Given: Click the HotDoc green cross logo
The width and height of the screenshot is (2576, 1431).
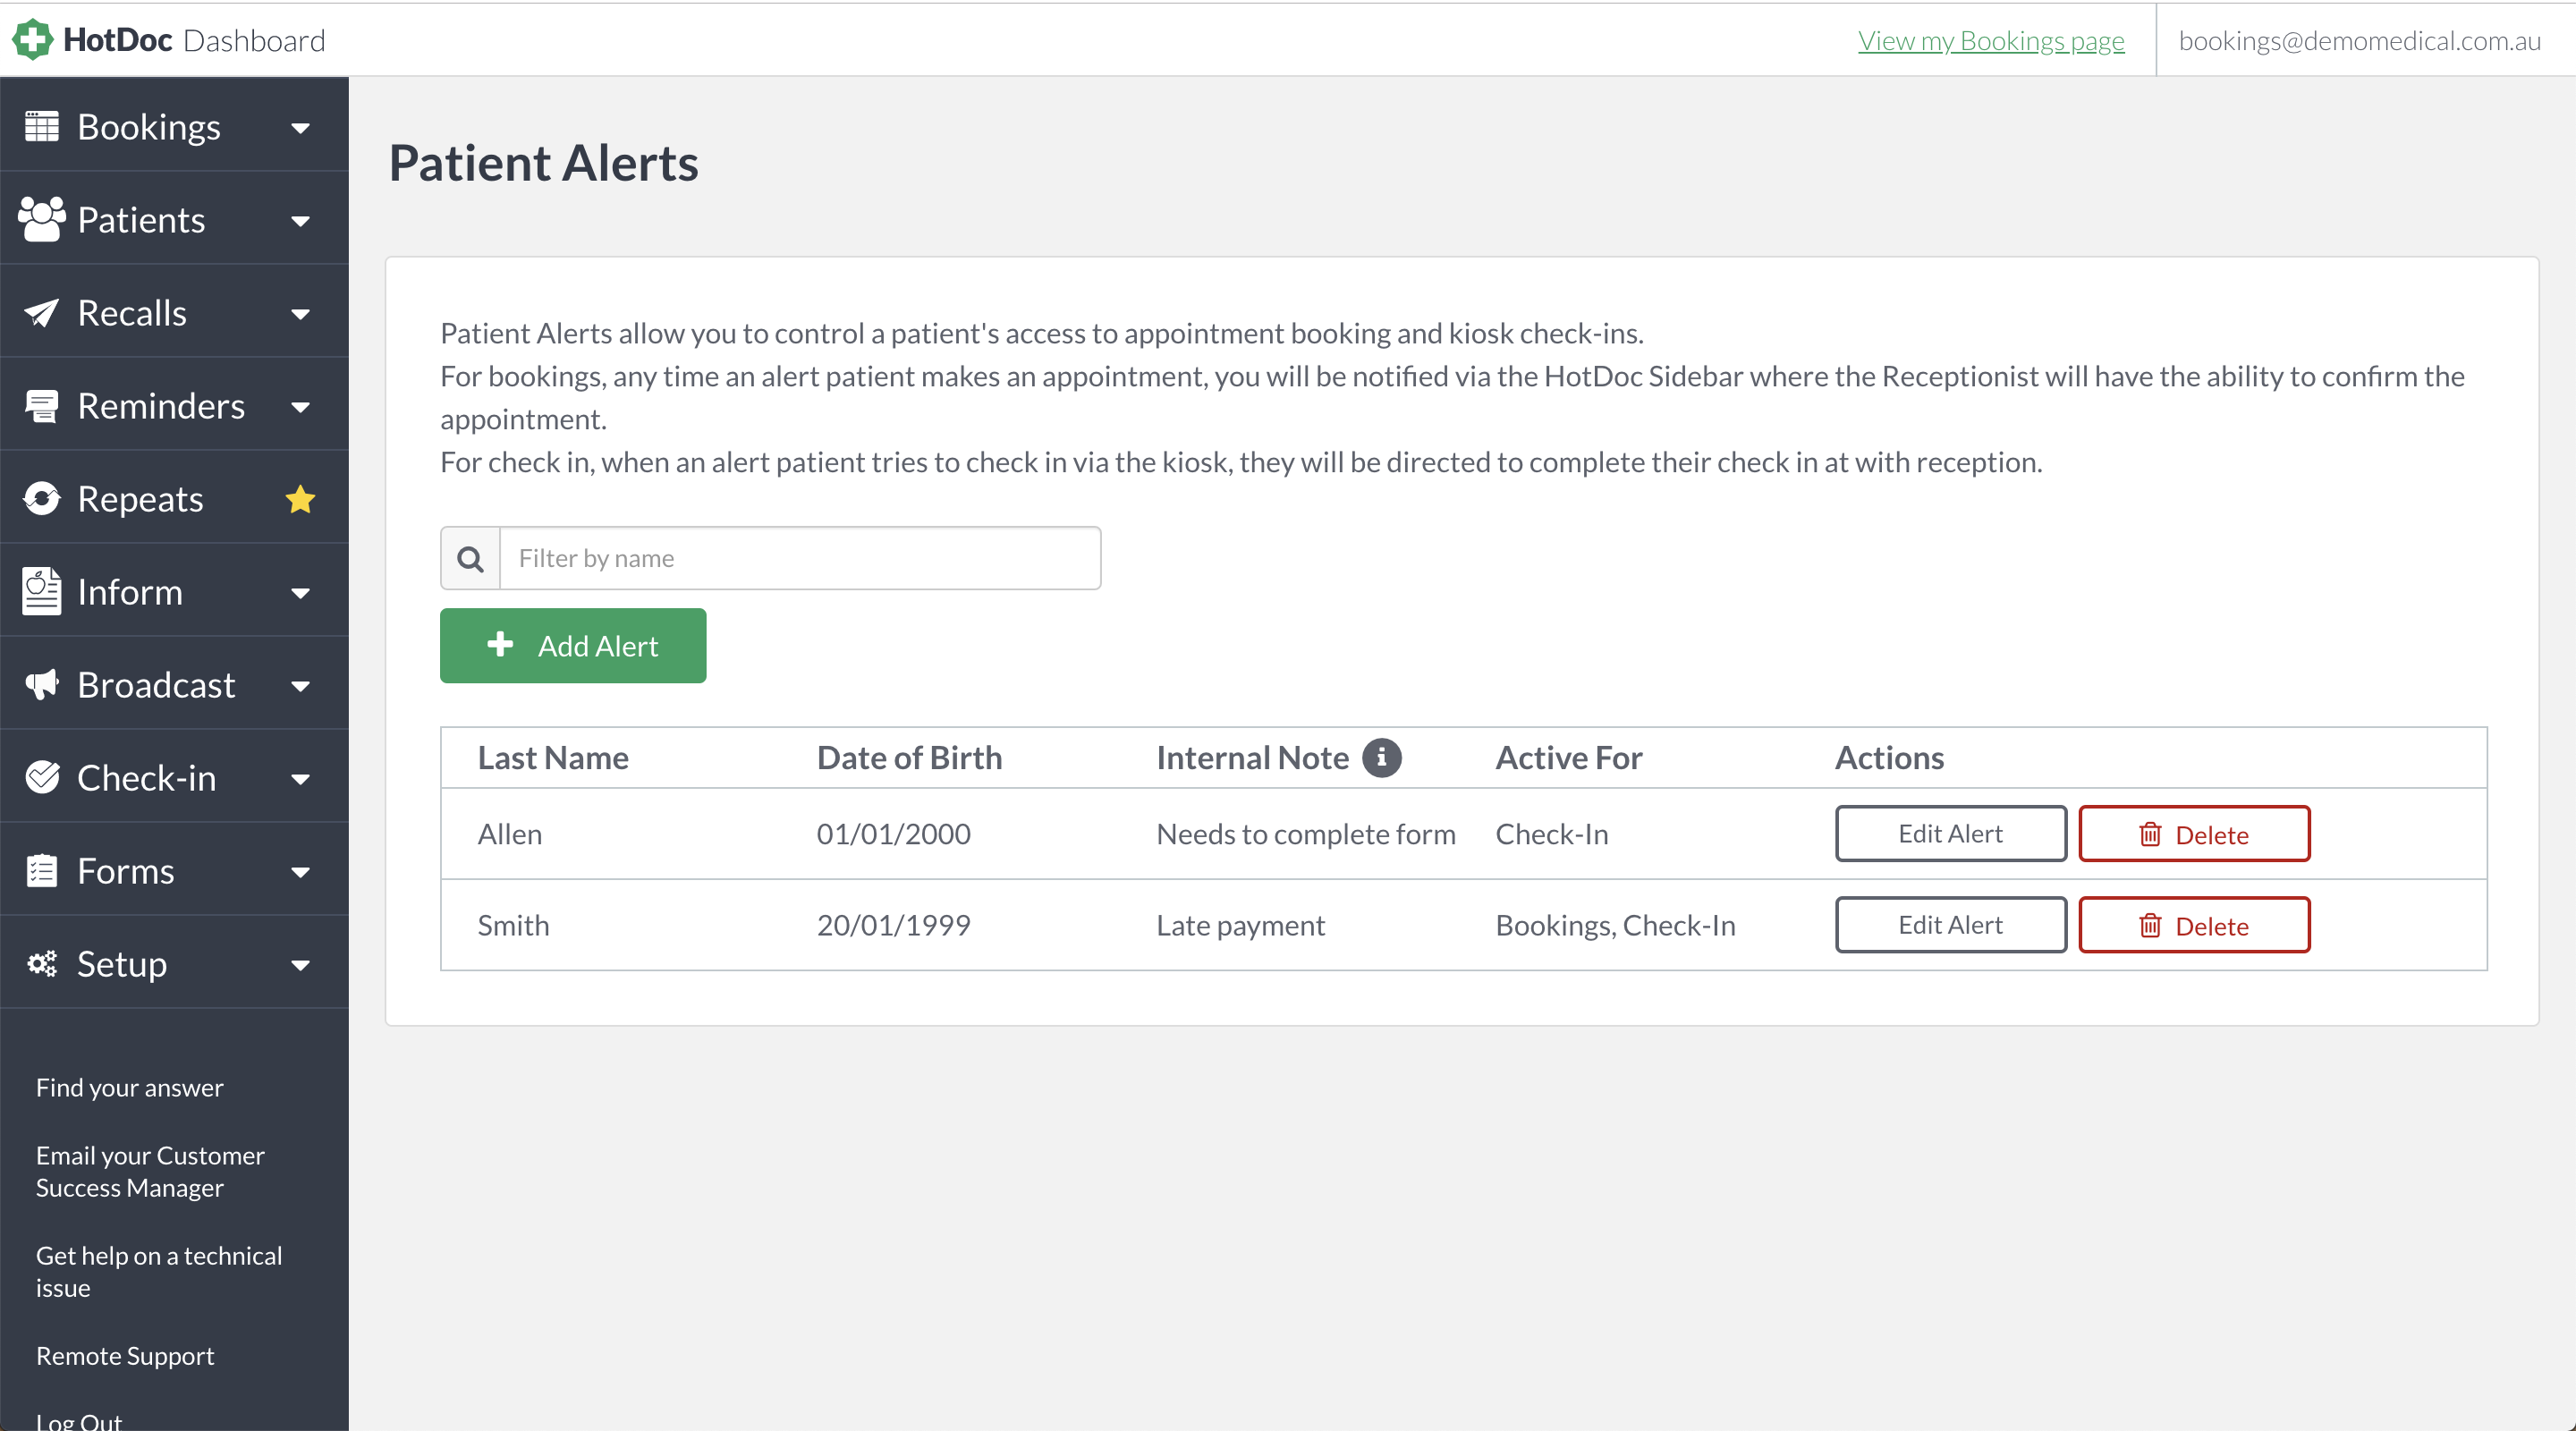Looking at the screenshot, I should point(32,40).
